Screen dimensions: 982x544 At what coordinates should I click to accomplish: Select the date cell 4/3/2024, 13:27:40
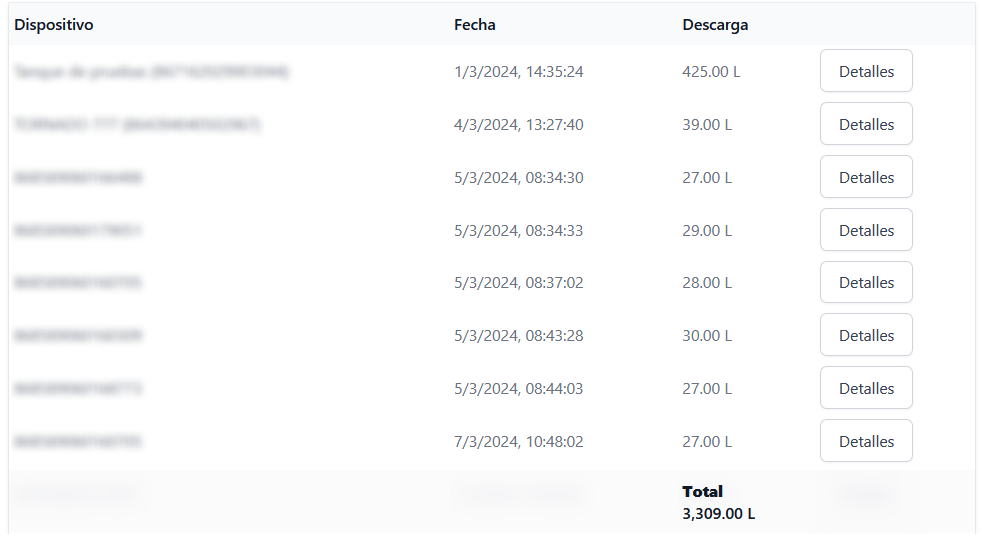[518, 125]
